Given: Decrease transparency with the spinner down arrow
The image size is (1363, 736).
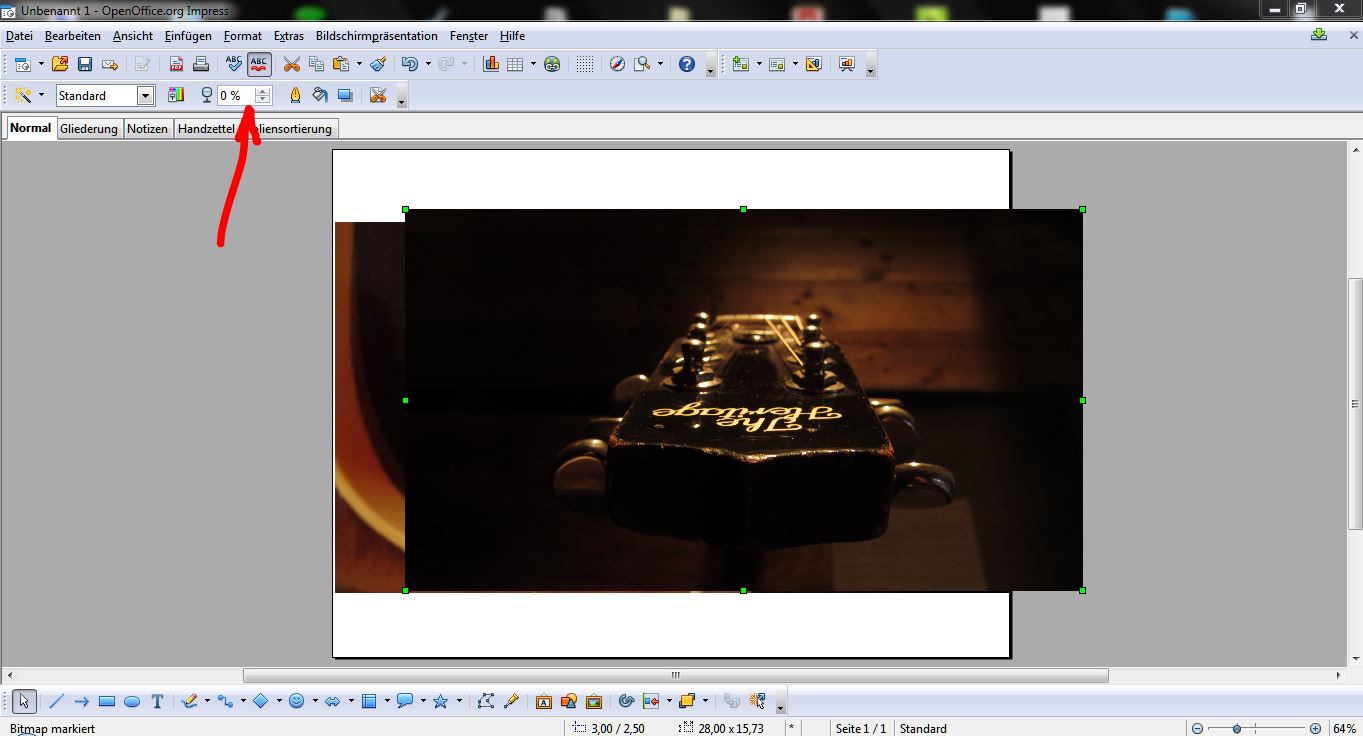Looking at the screenshot, I should point(263,100).
